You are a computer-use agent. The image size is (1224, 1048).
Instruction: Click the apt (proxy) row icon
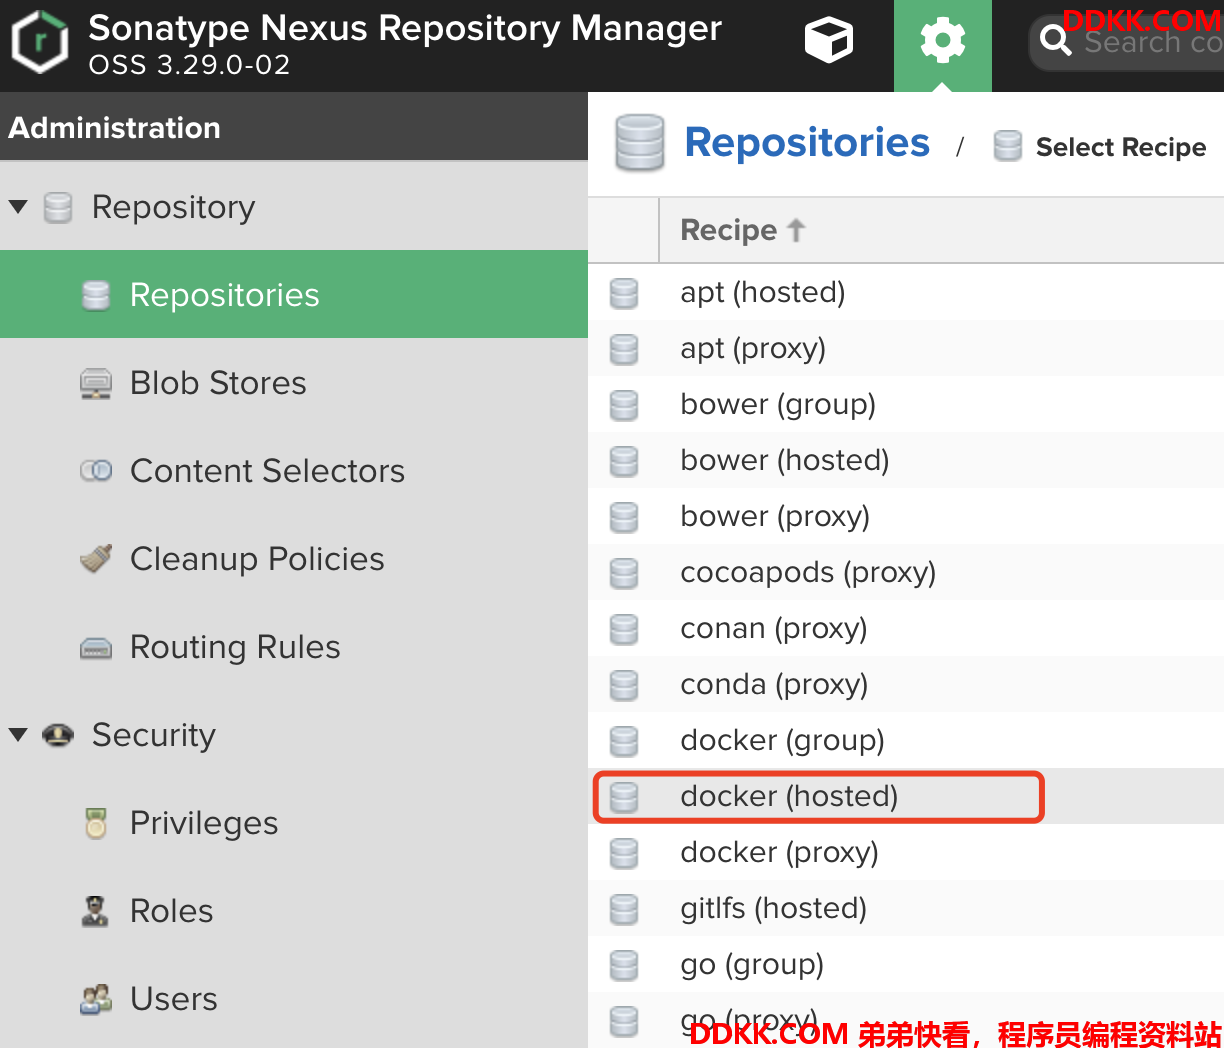[624, 349]
